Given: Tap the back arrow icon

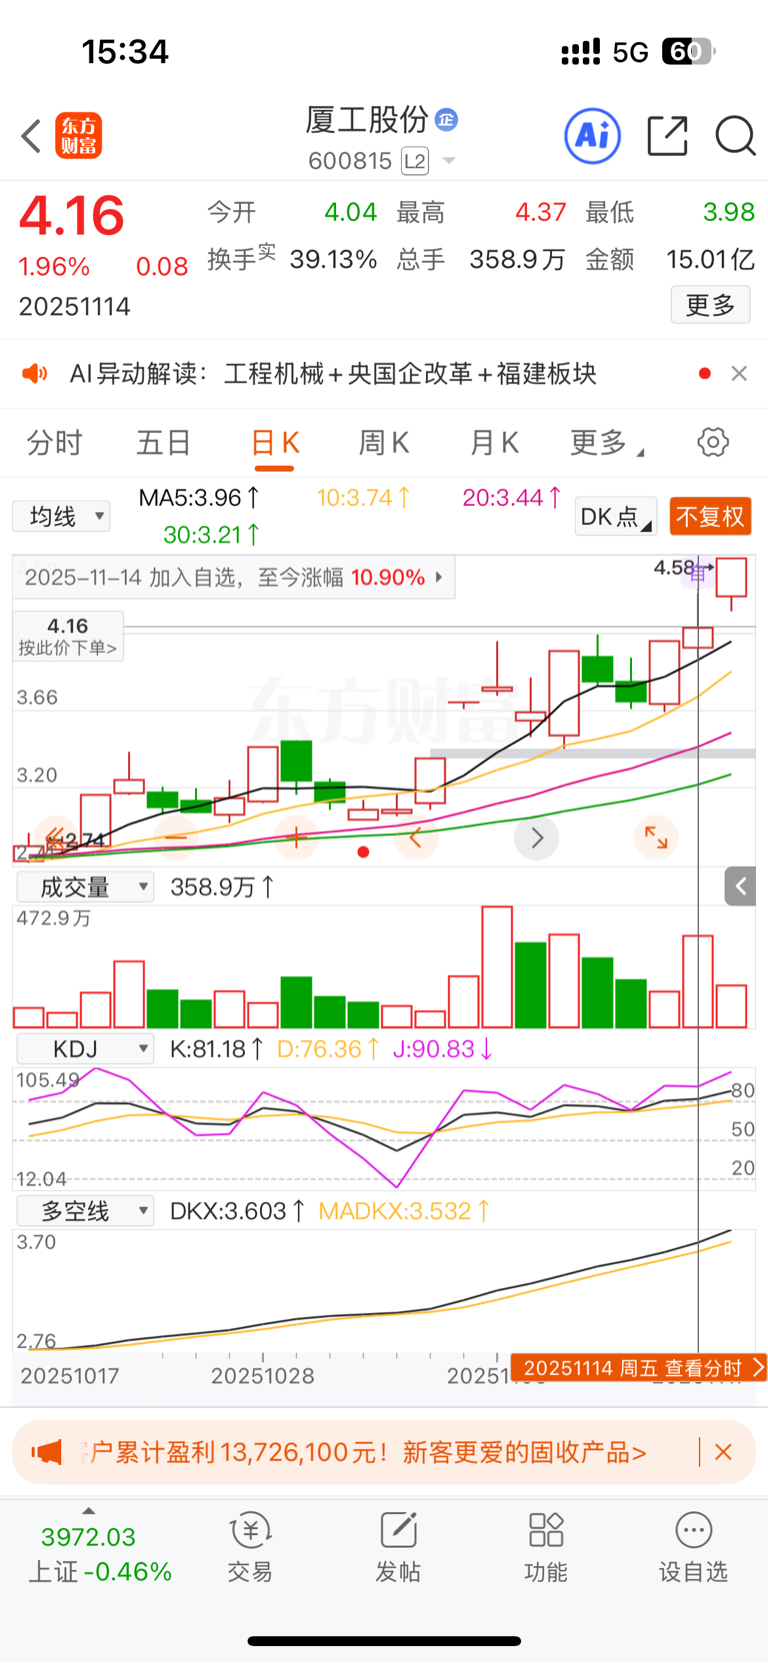Looking at the screenshot, I should (x=31, y=136).
